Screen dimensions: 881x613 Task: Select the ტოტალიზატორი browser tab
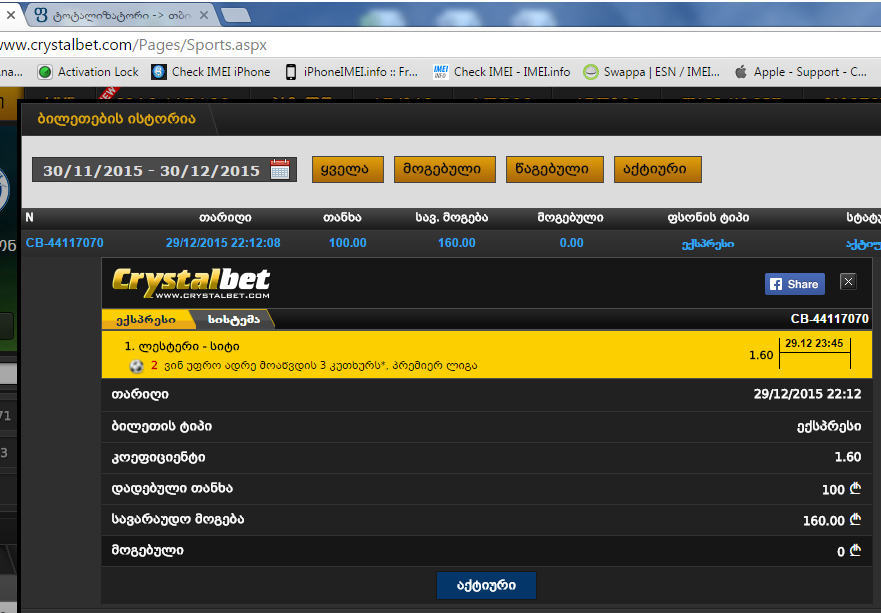tap(121, 16)
